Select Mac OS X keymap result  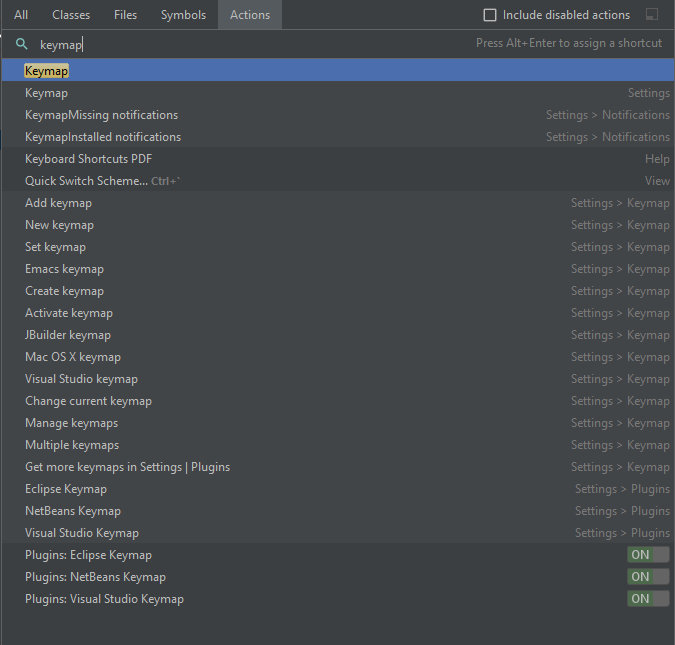tap(338, 356)
